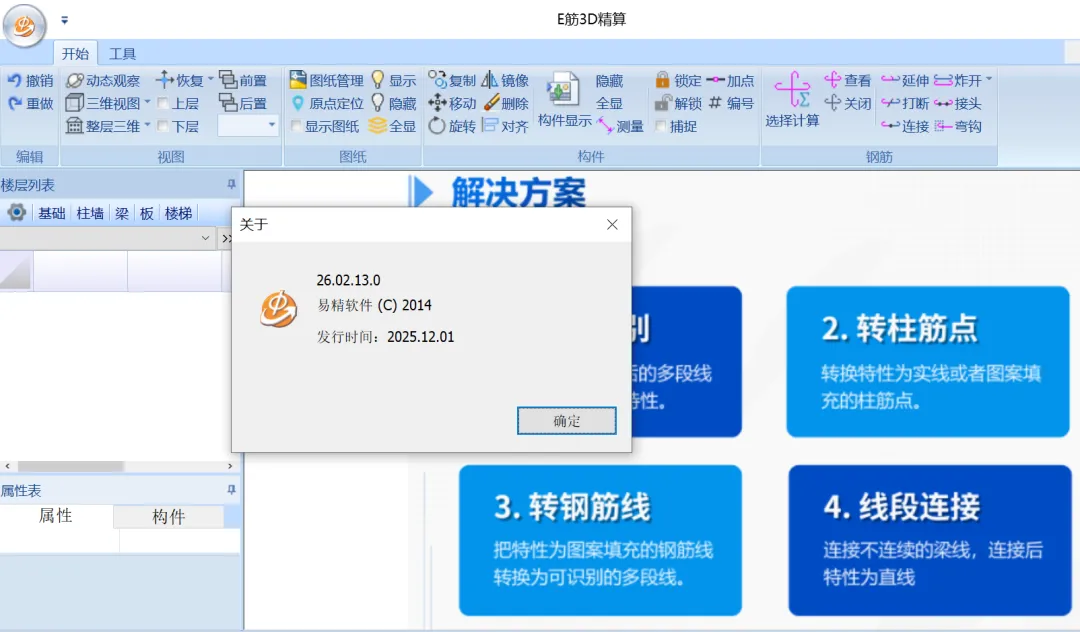This screenshot has width=1080, height=632.
Task: Click 图纸 group 全显 layers icon
Action: [377, 126]
